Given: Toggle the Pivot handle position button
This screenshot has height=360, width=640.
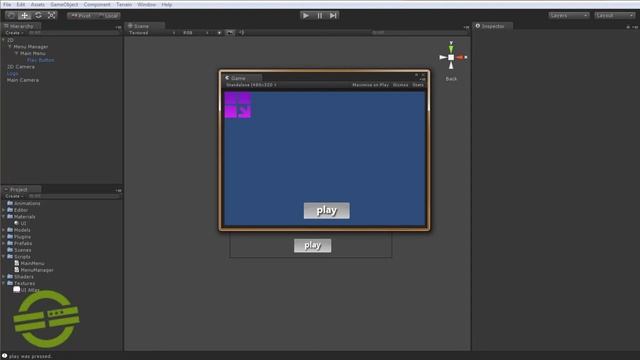Looking at the screenshot, I should point(81,16).
